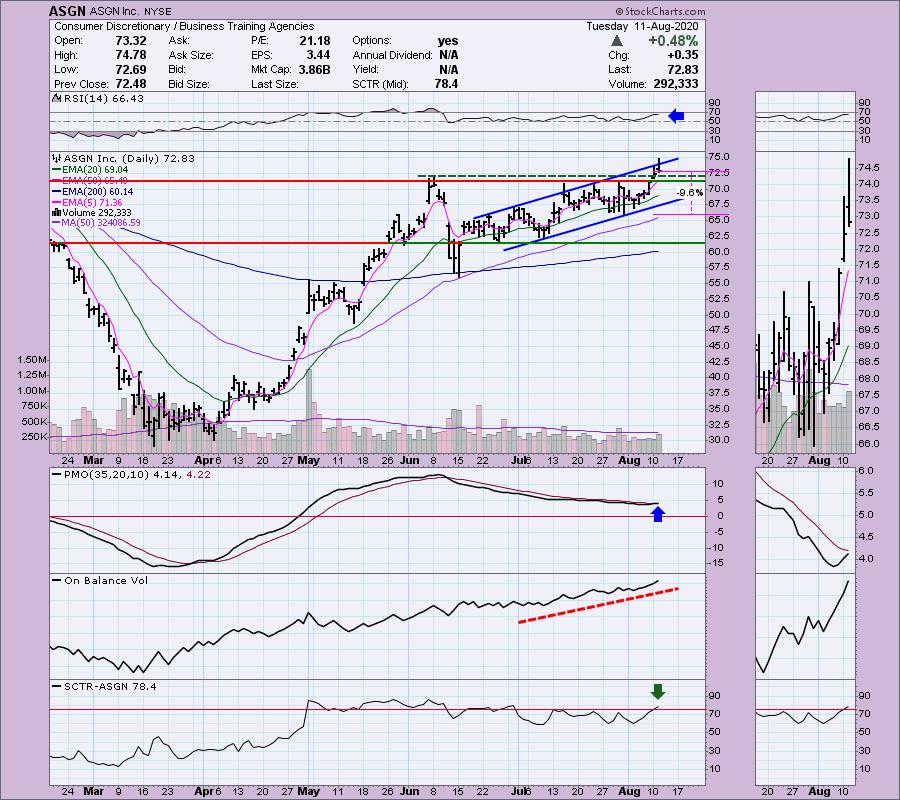Click the Last value 72.83 in header
The height and width of the screenshot is (800, 900).
pos(683,69)
